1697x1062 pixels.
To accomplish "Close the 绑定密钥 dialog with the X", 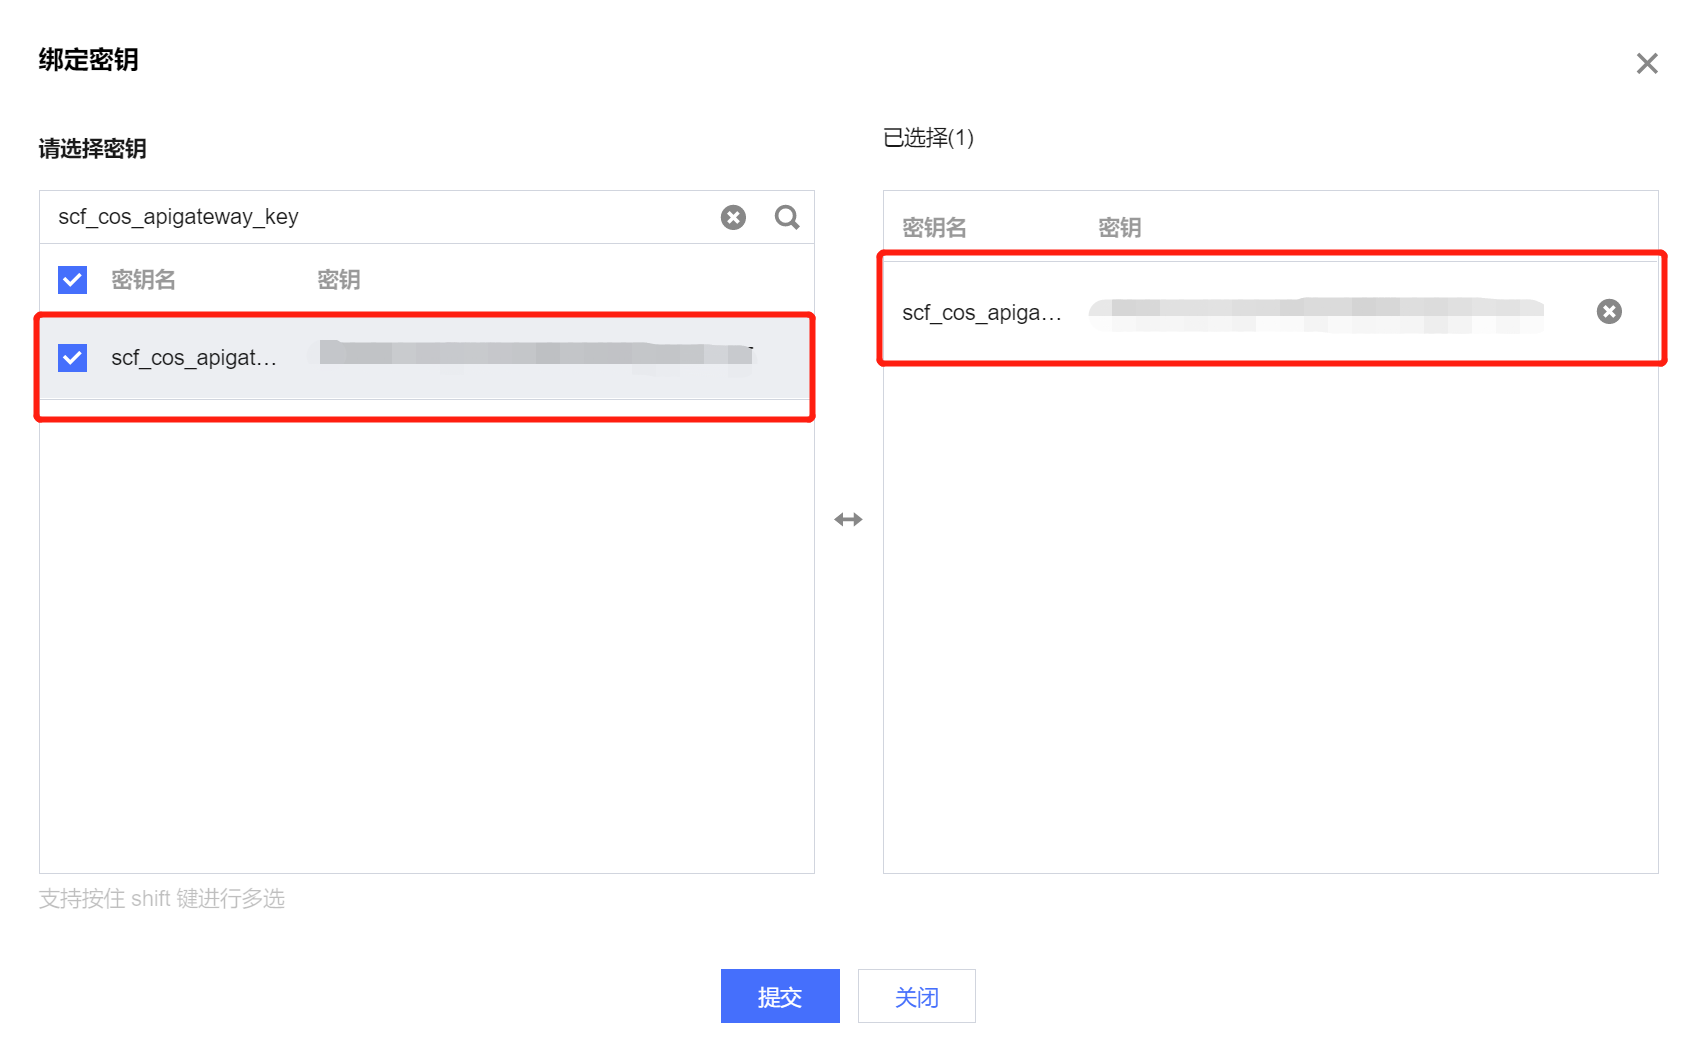I will tap(1646, 64).
